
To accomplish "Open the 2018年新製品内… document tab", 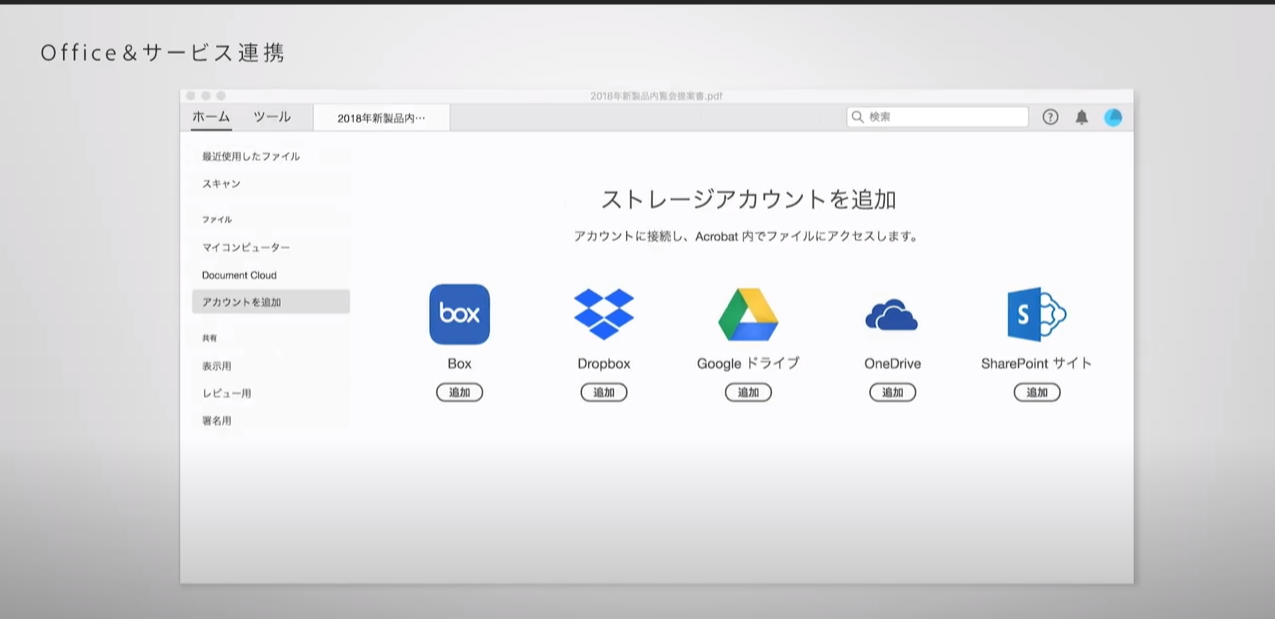I will (381, 118).
